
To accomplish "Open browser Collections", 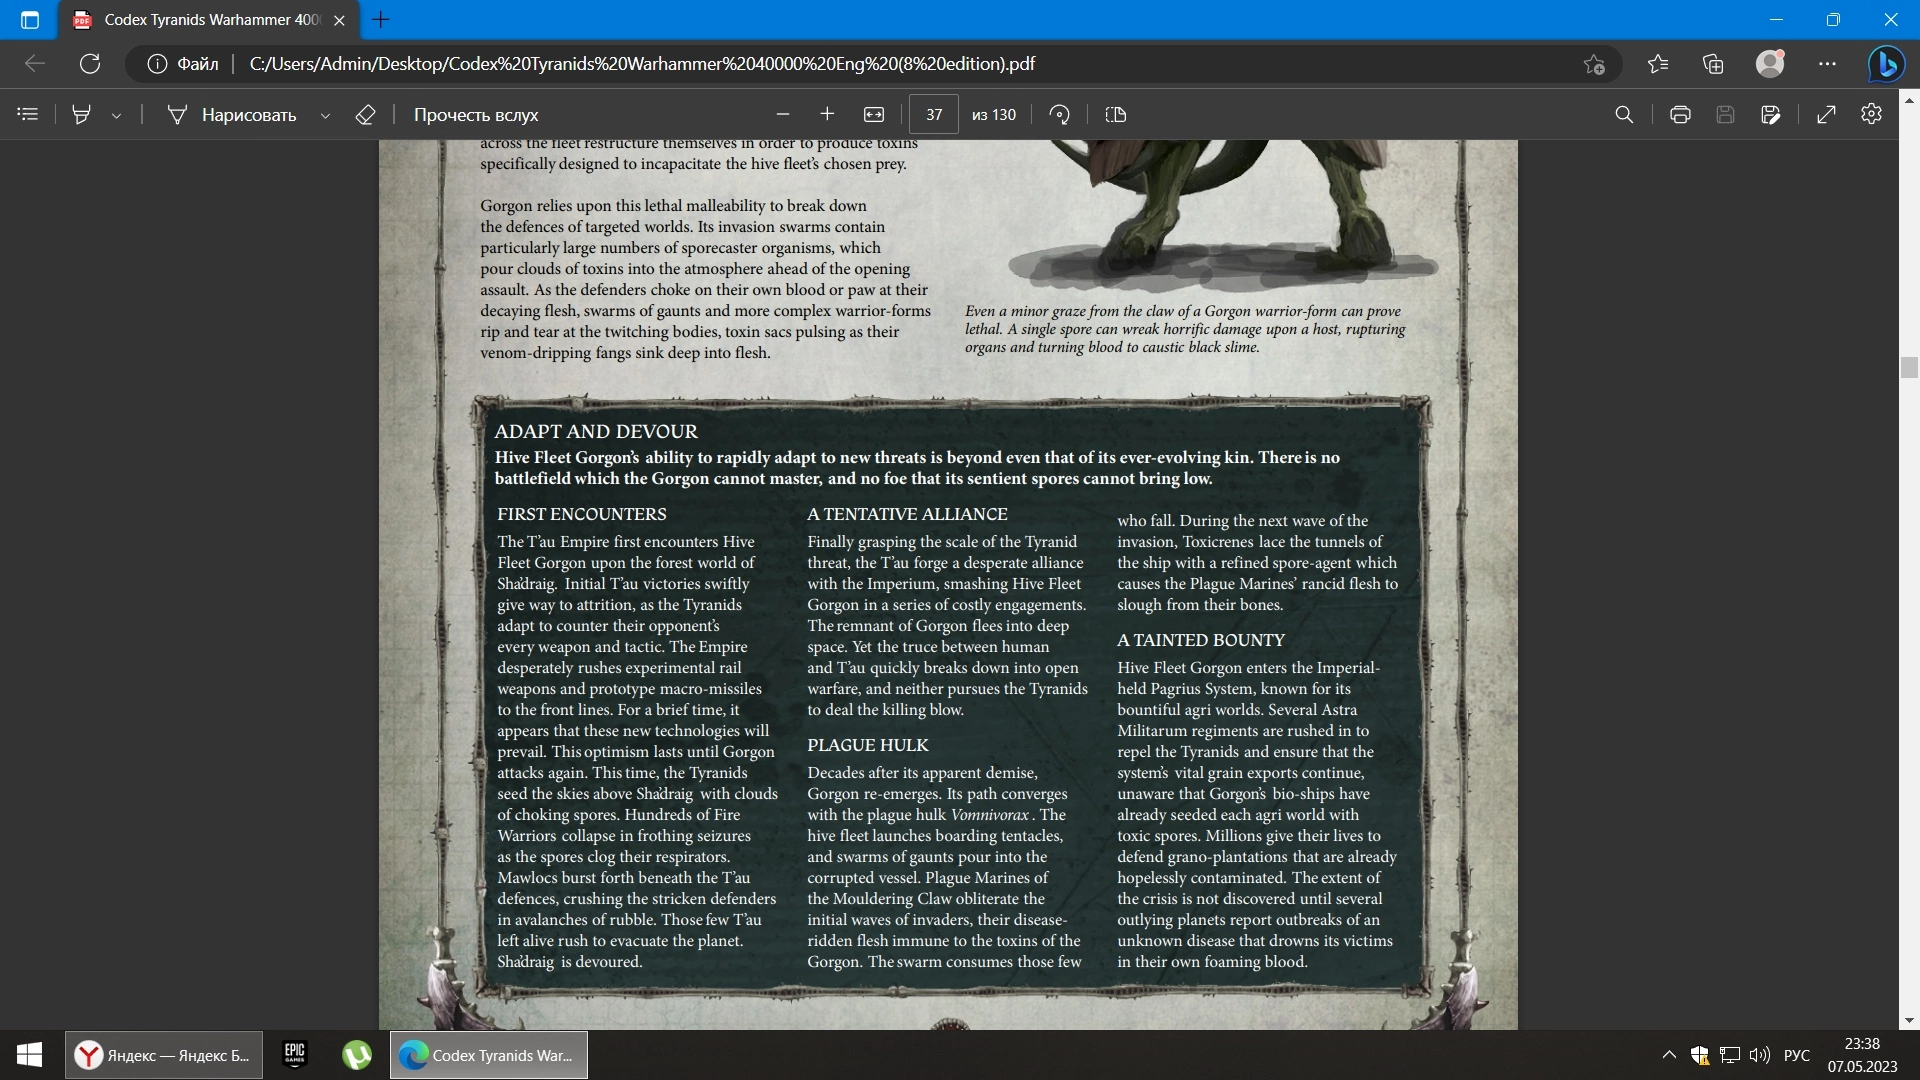I will pyautogui.click(x=1713, y=64).
